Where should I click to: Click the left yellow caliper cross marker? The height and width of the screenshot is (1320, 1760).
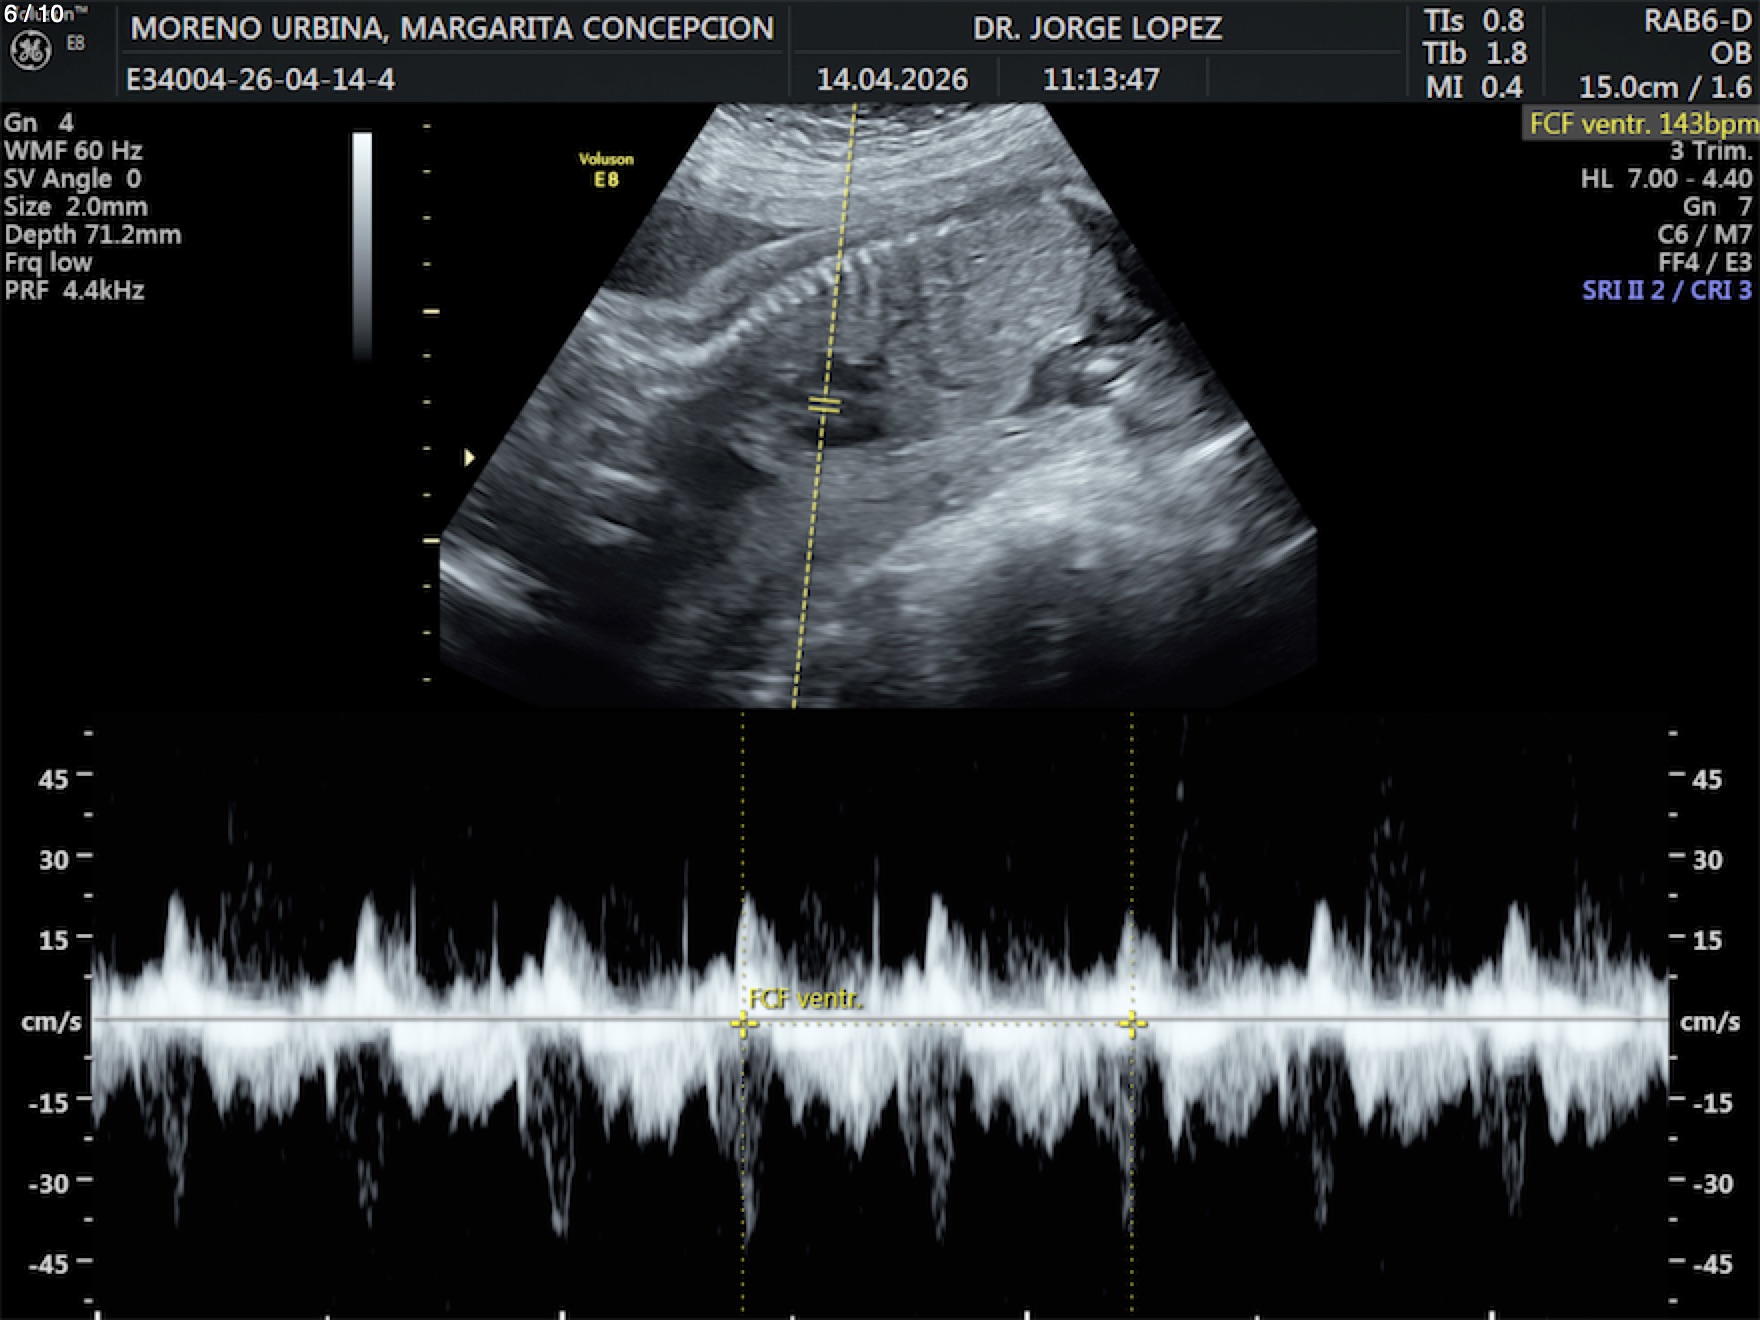(742, 1024)
